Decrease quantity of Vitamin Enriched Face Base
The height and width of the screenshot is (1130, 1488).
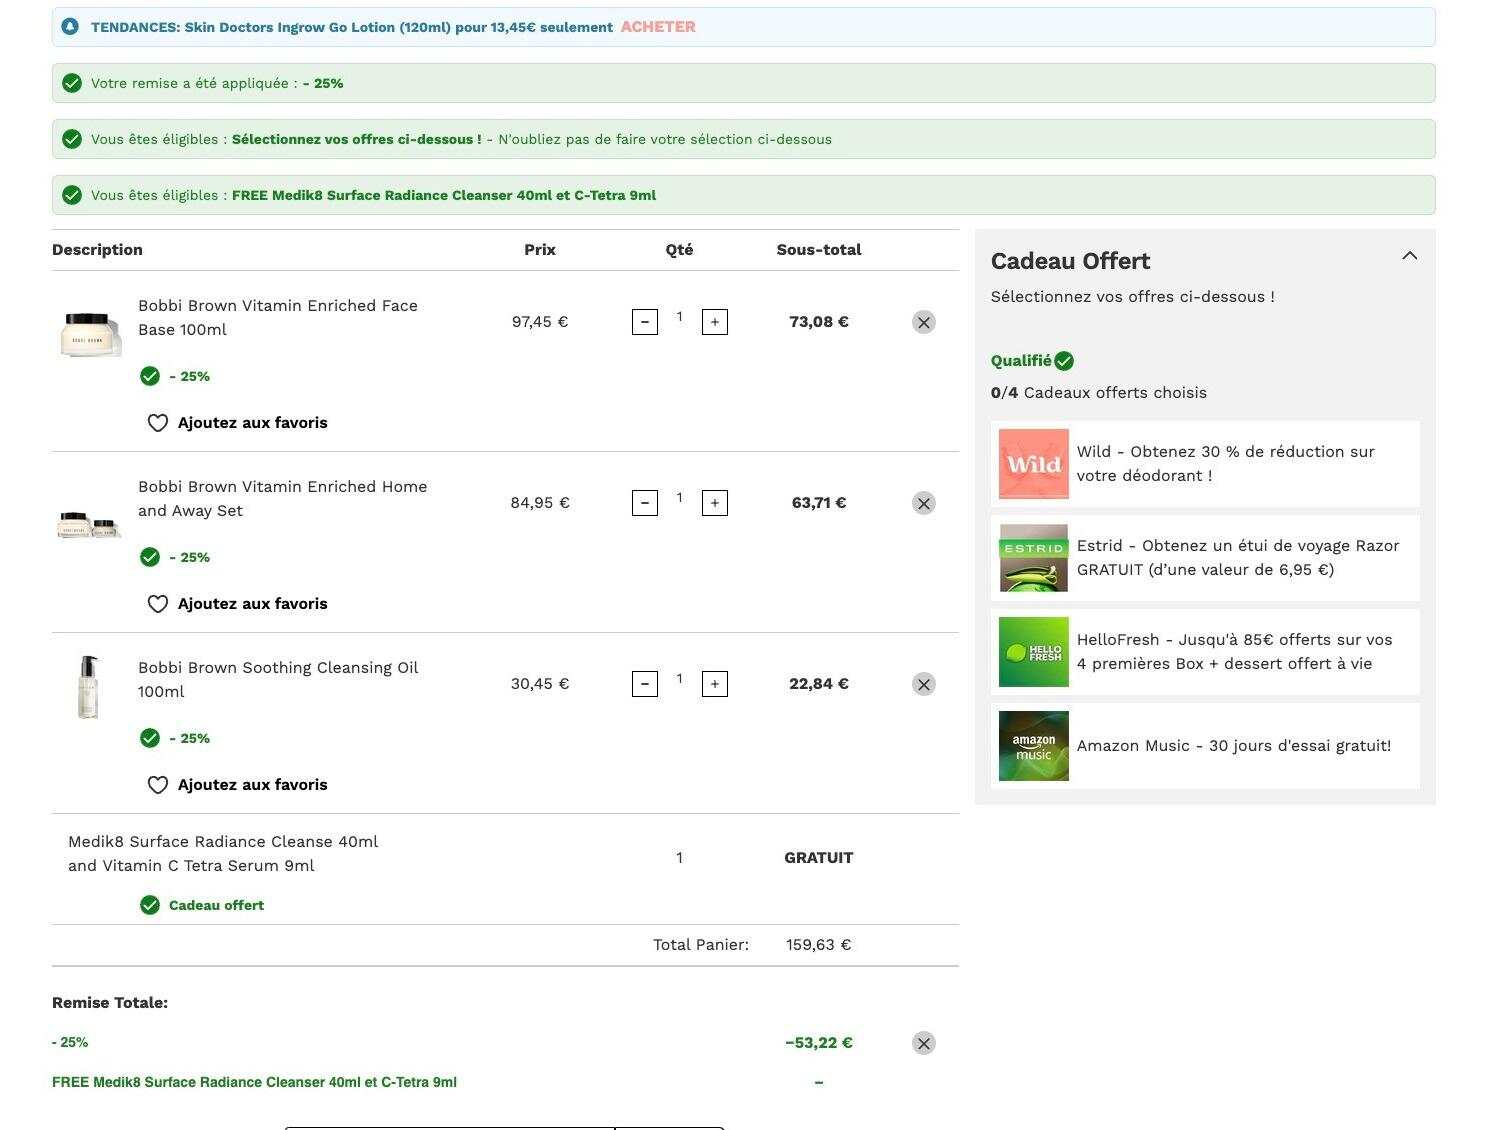tap(645, 322)
